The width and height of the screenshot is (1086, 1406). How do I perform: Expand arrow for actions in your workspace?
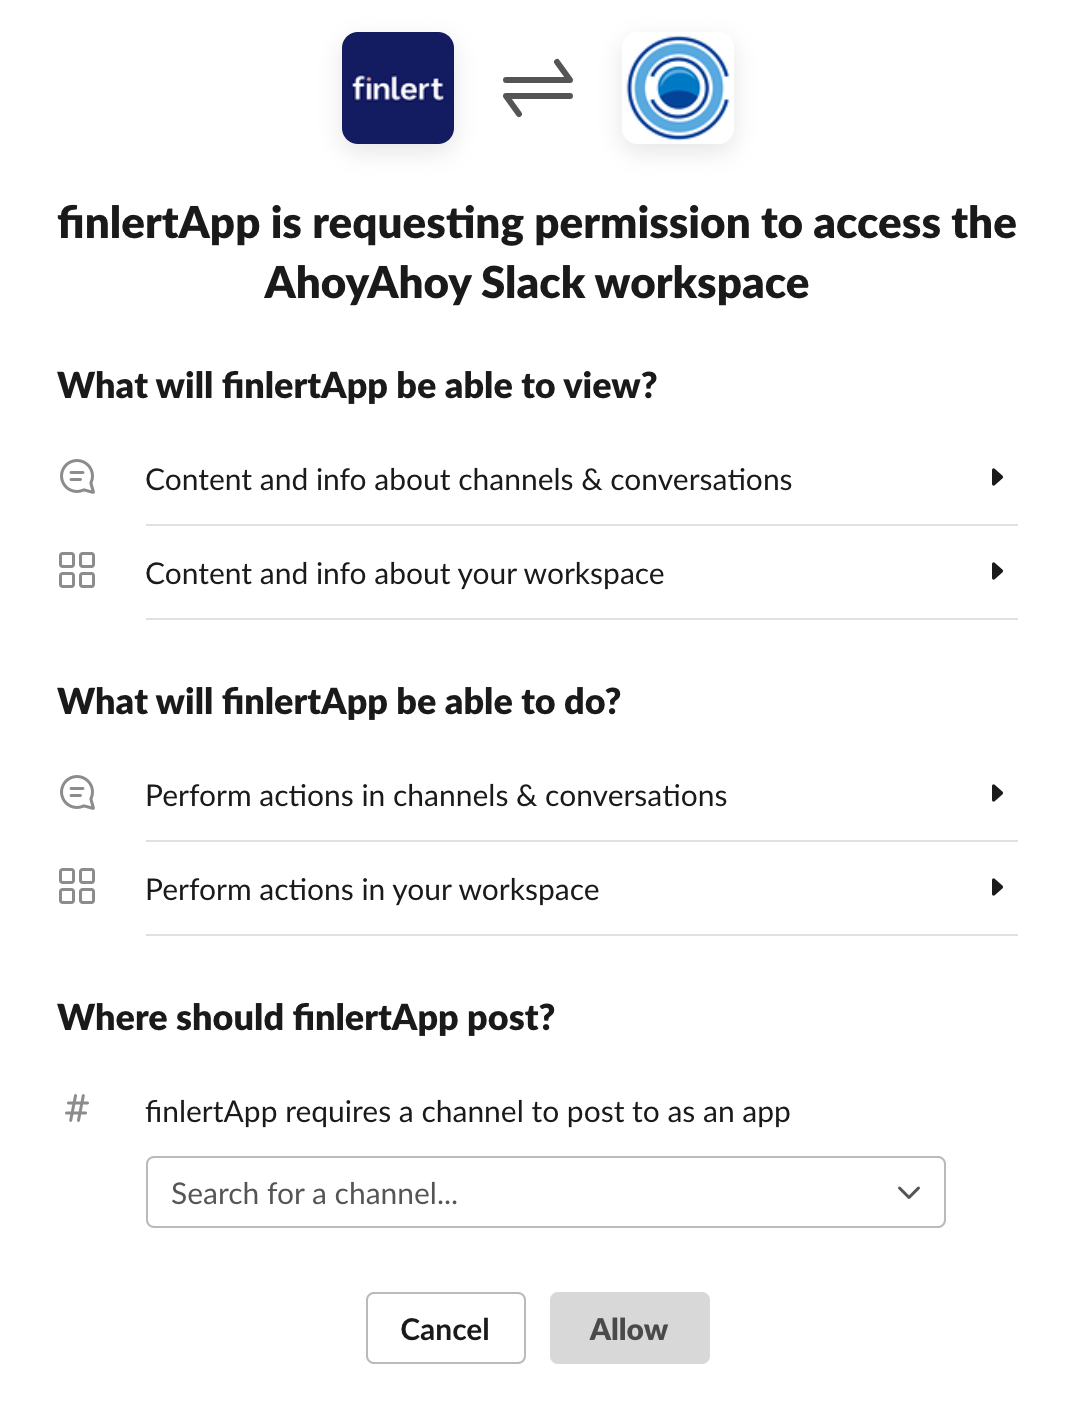[996, 887]
